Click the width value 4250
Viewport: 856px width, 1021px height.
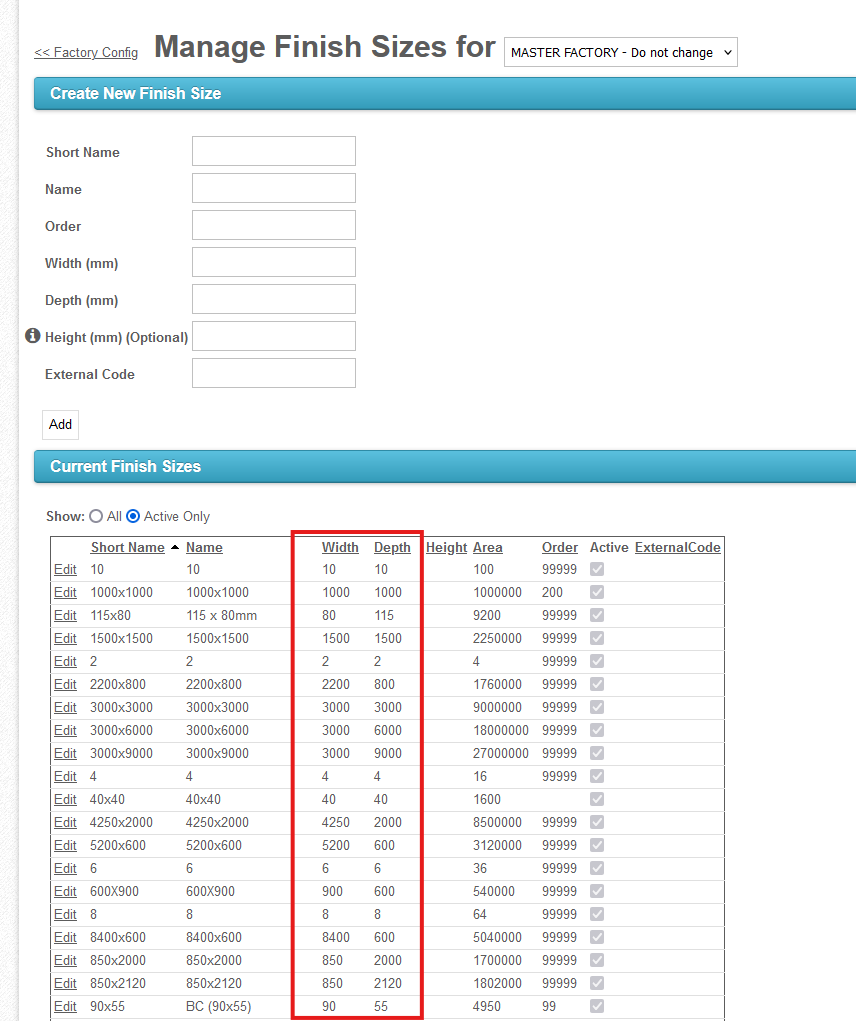(335, 822)
